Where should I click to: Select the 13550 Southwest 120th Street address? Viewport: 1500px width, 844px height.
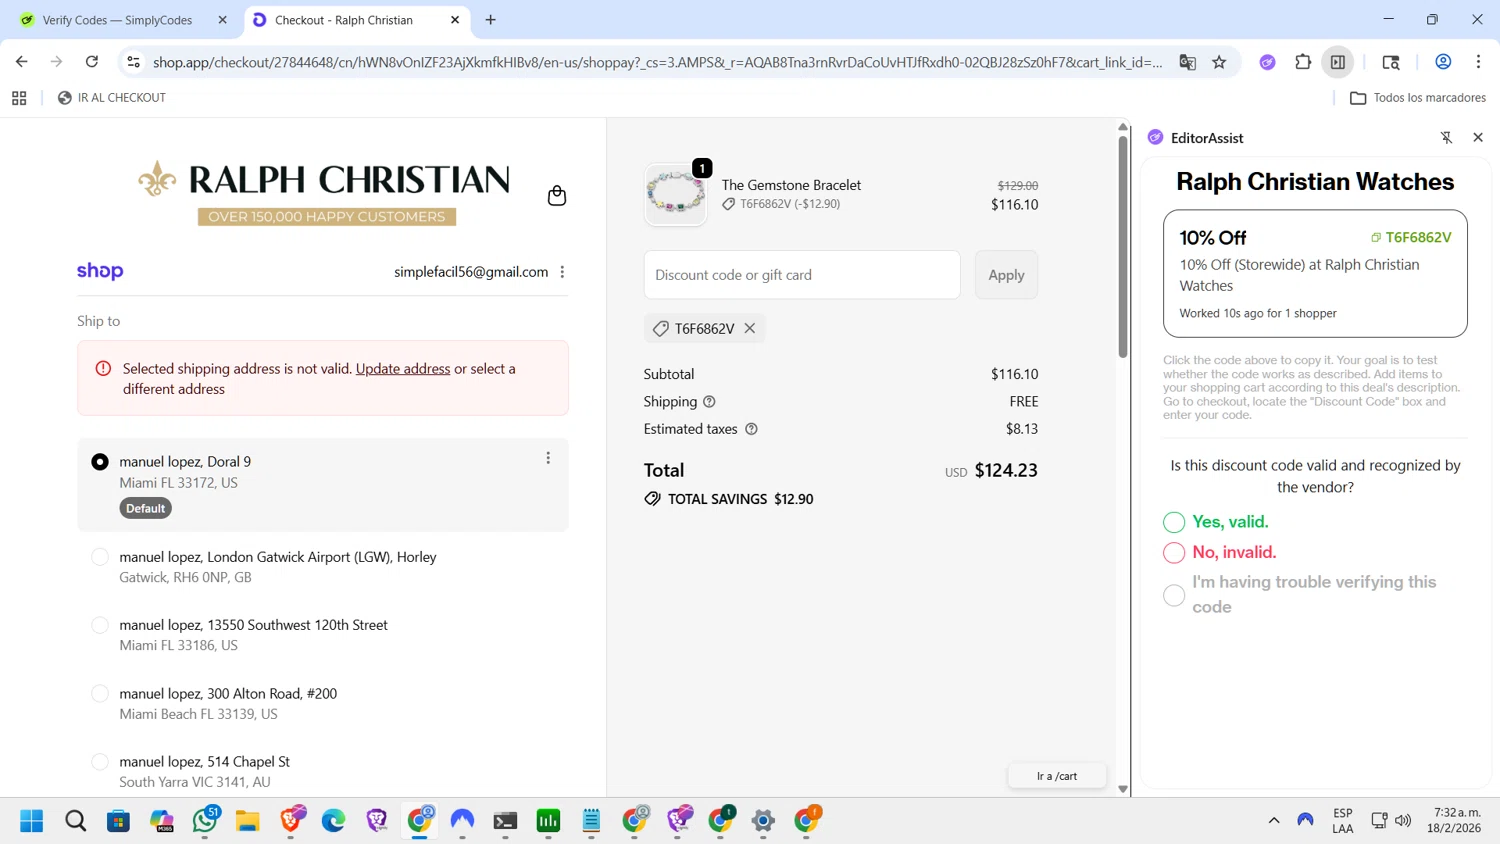tap(100, 625)
